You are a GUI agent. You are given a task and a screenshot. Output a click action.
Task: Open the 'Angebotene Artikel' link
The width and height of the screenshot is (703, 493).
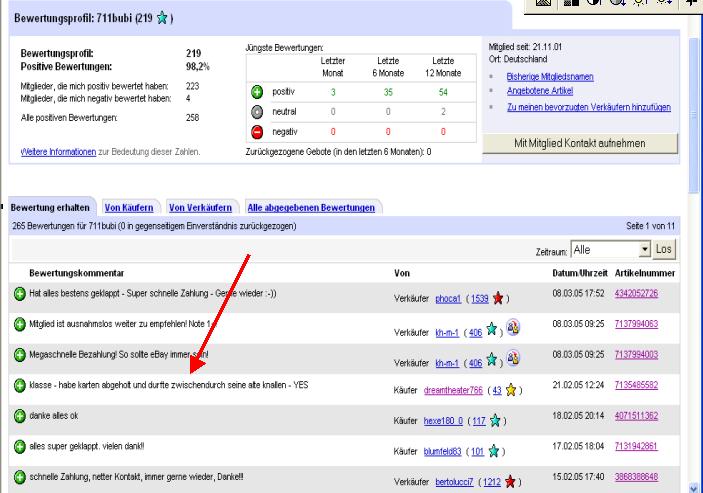click(540, 90)
